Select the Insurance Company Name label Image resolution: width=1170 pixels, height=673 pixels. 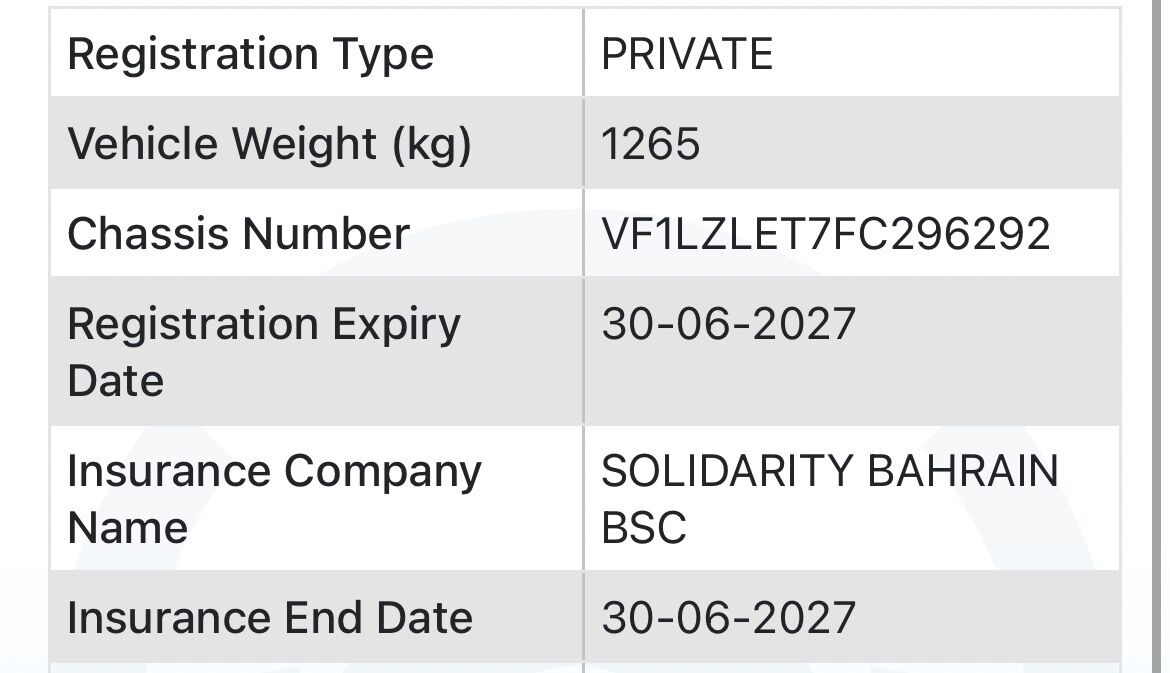pos(275,499)
